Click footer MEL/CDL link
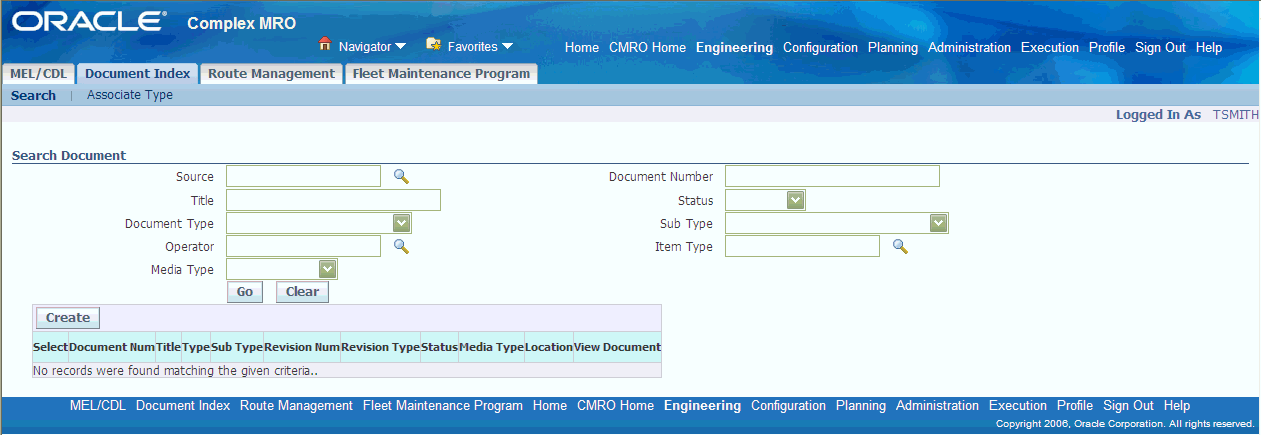 (98, 406)
